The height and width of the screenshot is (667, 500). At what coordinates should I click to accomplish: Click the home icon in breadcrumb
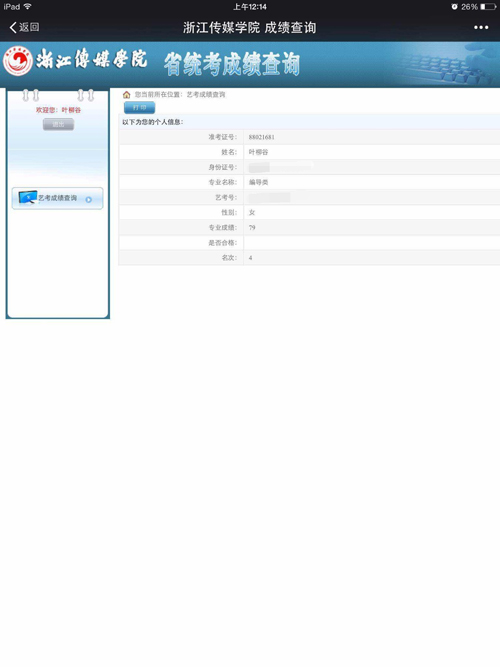point(126,94)
